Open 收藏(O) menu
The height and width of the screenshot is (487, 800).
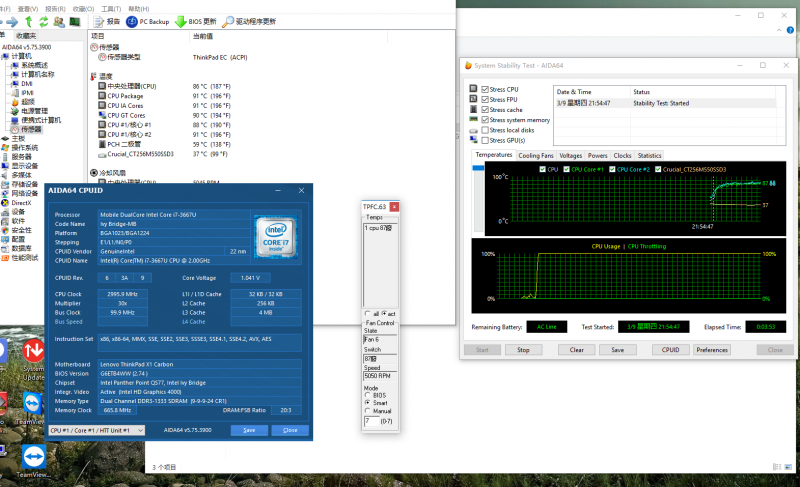click(x=83, y=9)
